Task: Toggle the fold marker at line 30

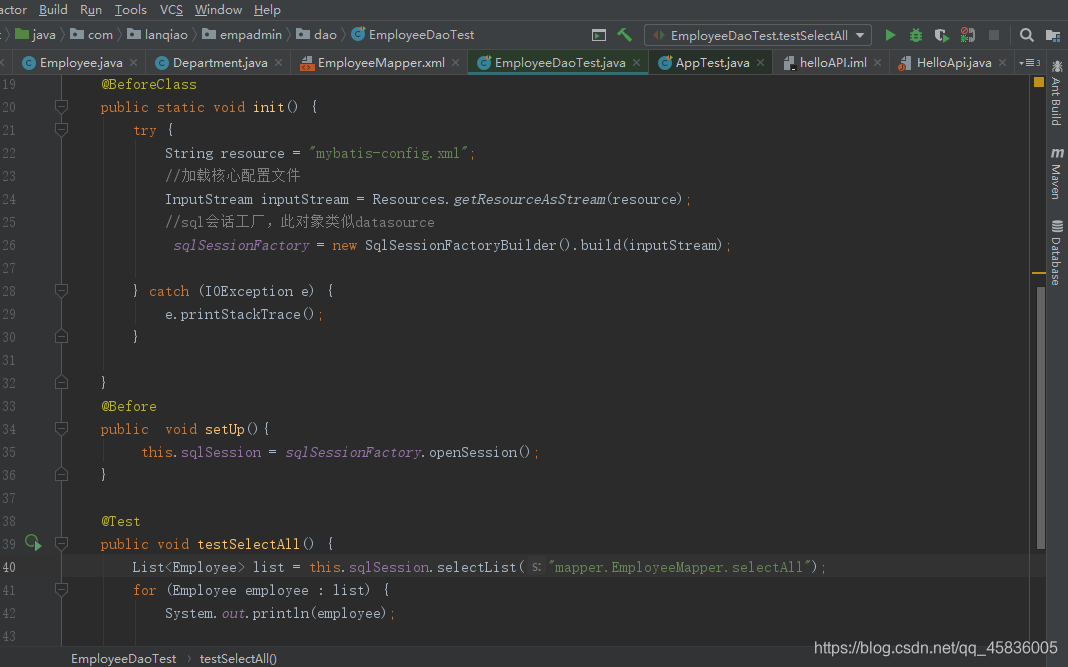Action: click(x=61, y=337)
